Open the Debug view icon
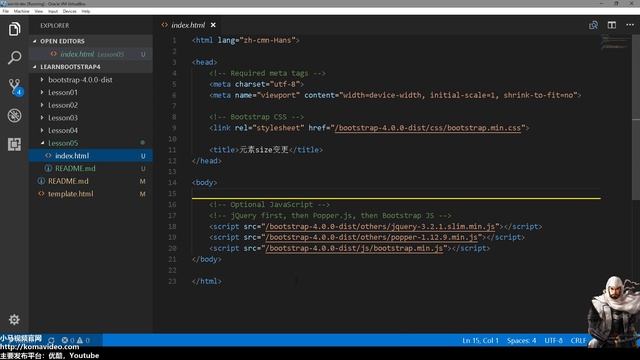The image size is (640, 360). [14, 116]
